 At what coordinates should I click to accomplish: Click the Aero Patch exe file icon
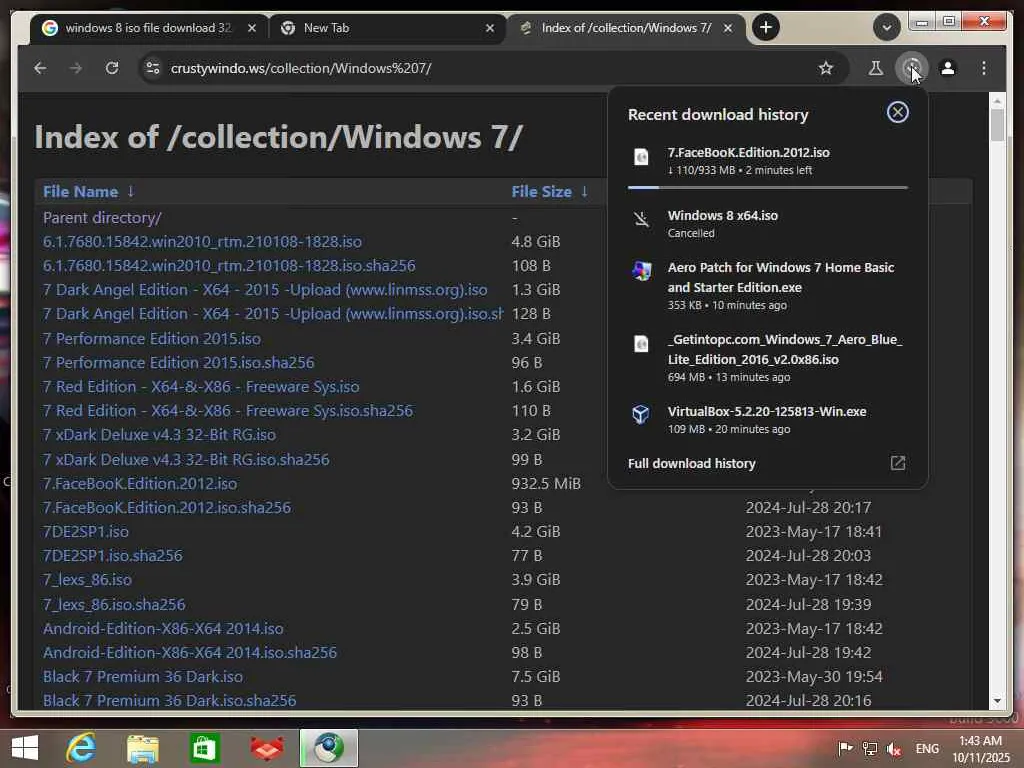[641, 270]
